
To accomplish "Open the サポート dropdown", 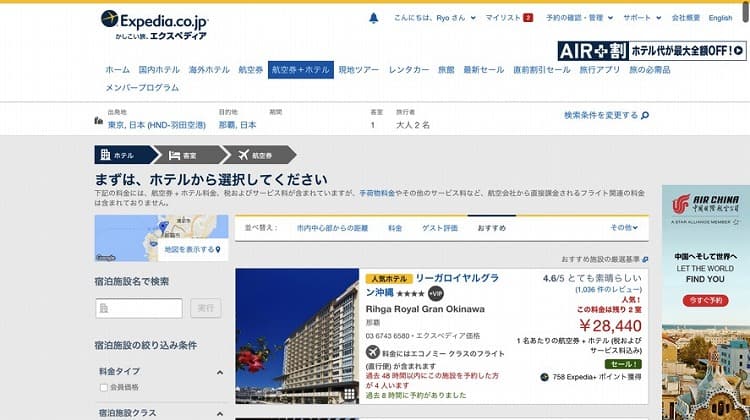I will click(642, 18).
